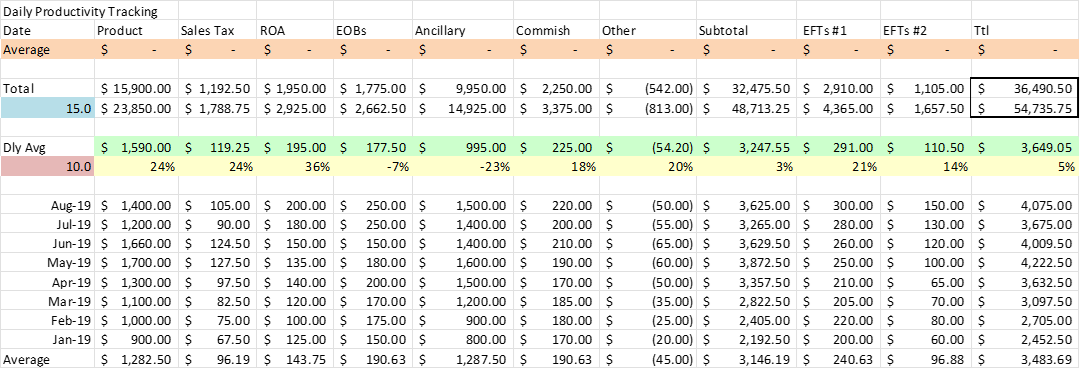Screen dimensions: 1080x369
Task: Click the 'Ancillary' header cell
Action: [463, 31]
